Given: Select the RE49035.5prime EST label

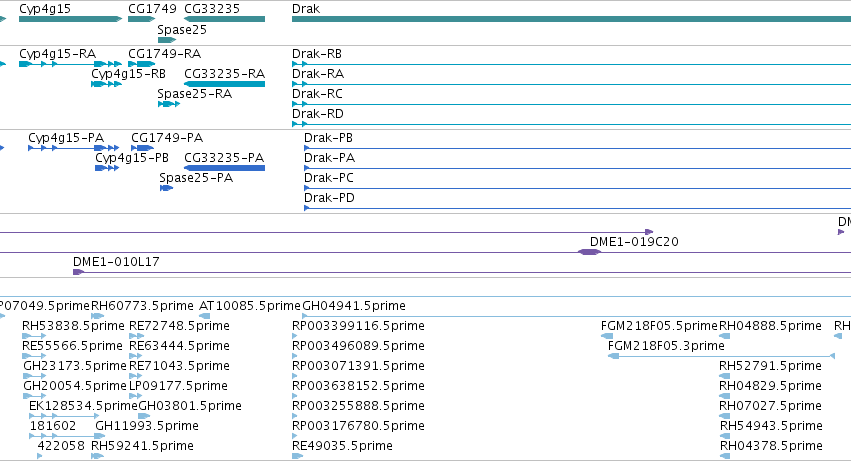Looking at the screenshot, I should click(342, 447).
